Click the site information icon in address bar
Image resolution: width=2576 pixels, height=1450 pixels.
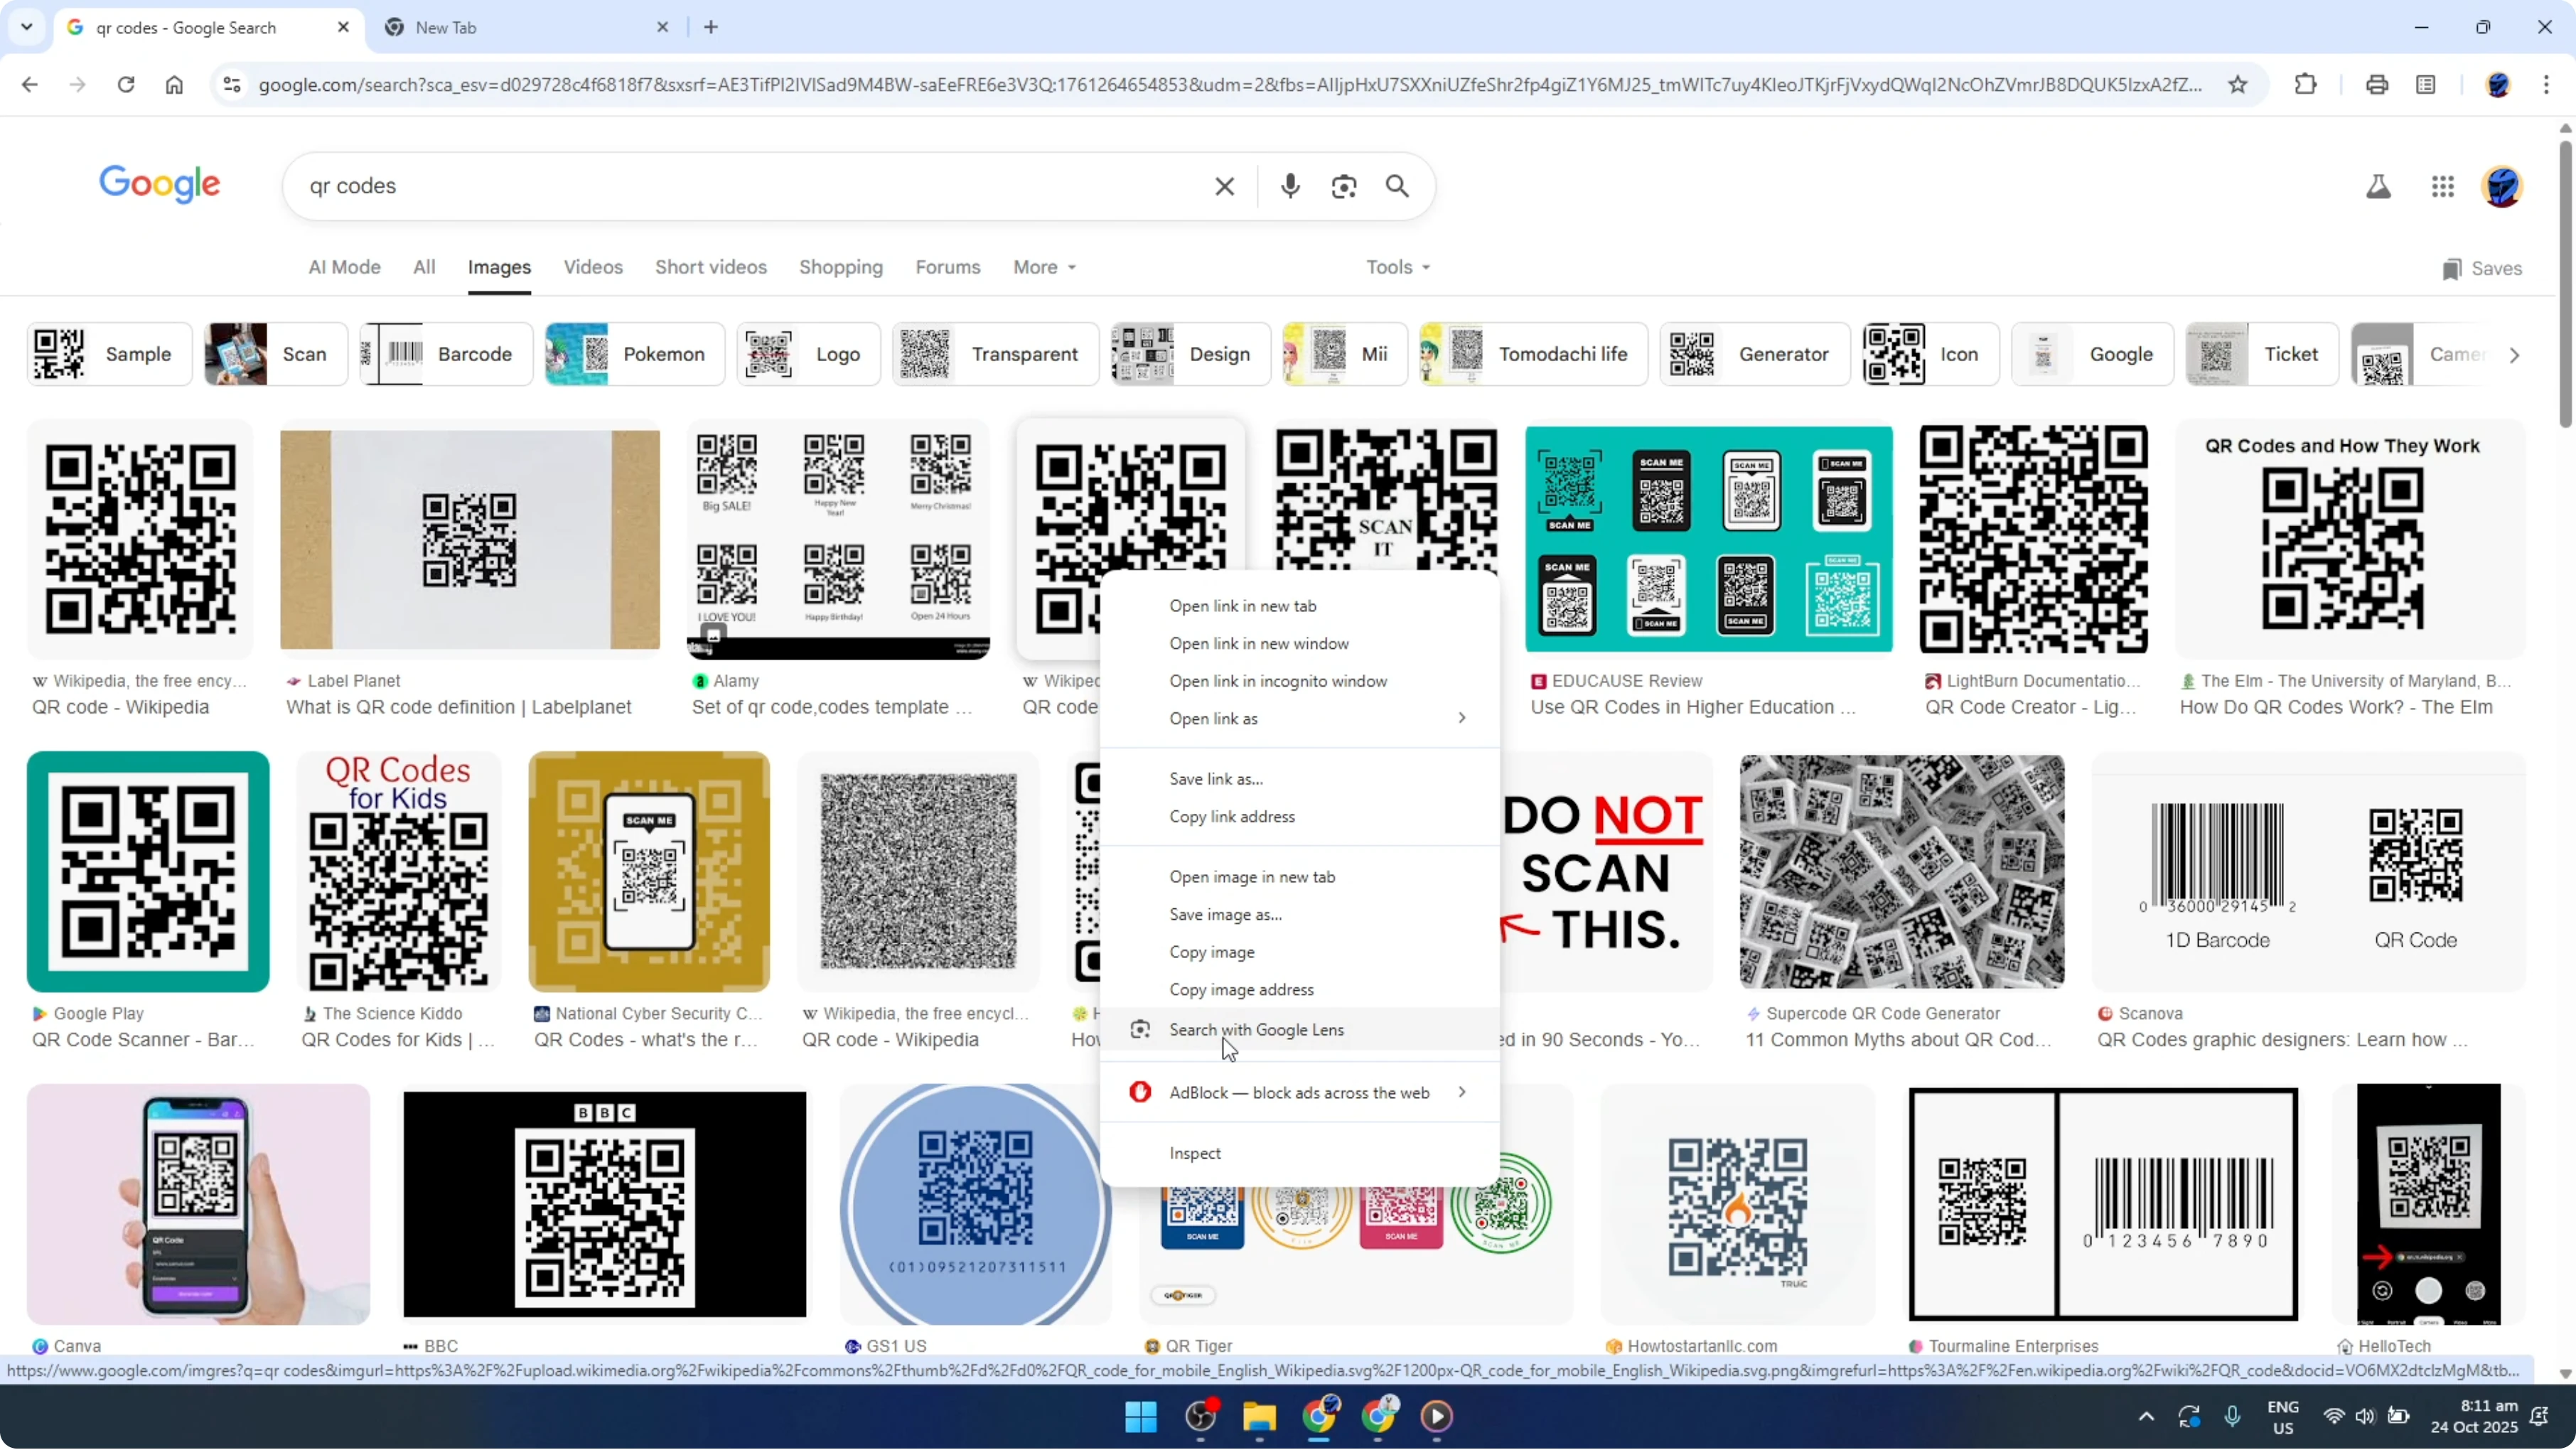232,84
